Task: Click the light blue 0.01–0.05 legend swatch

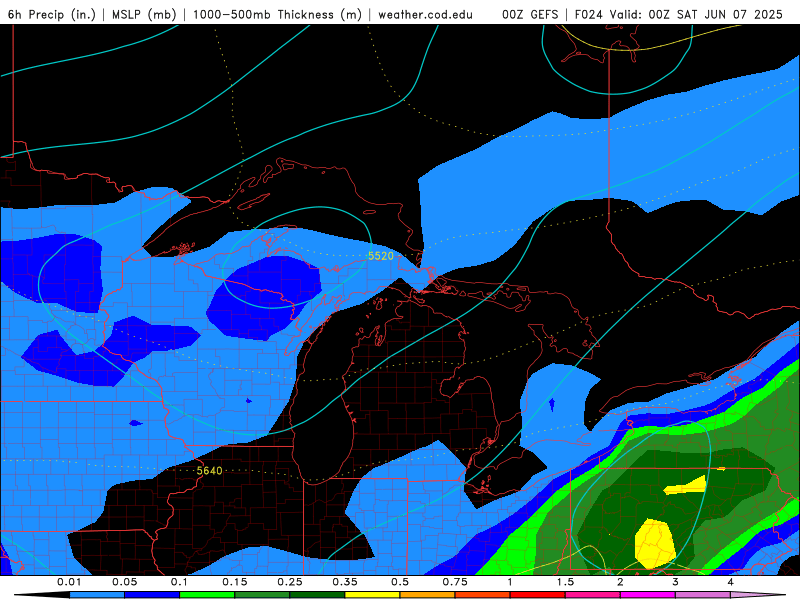Action: (97, 595)
